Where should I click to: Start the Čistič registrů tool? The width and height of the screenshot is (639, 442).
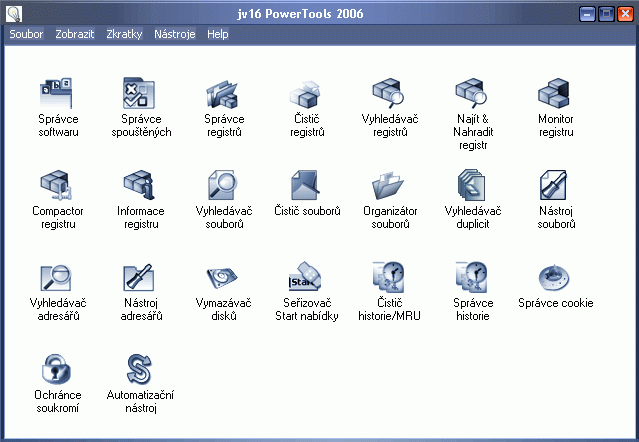[x=306, y=94]
